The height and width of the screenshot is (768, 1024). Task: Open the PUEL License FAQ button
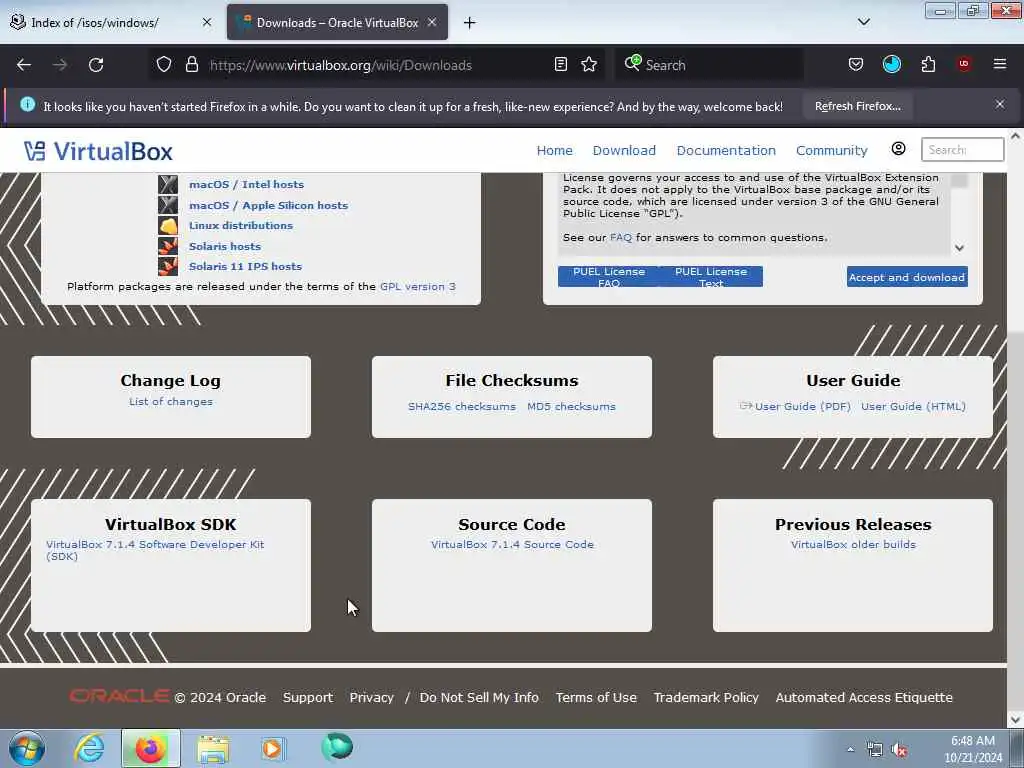click(609, 277)
